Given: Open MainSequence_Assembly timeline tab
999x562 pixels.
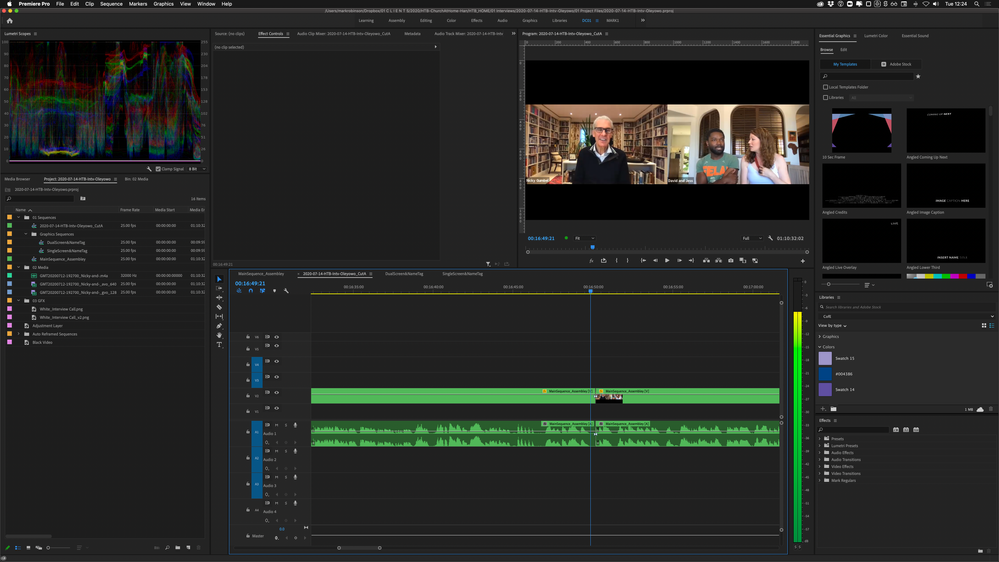Looking at the screenshot, I should pos(261,274).
